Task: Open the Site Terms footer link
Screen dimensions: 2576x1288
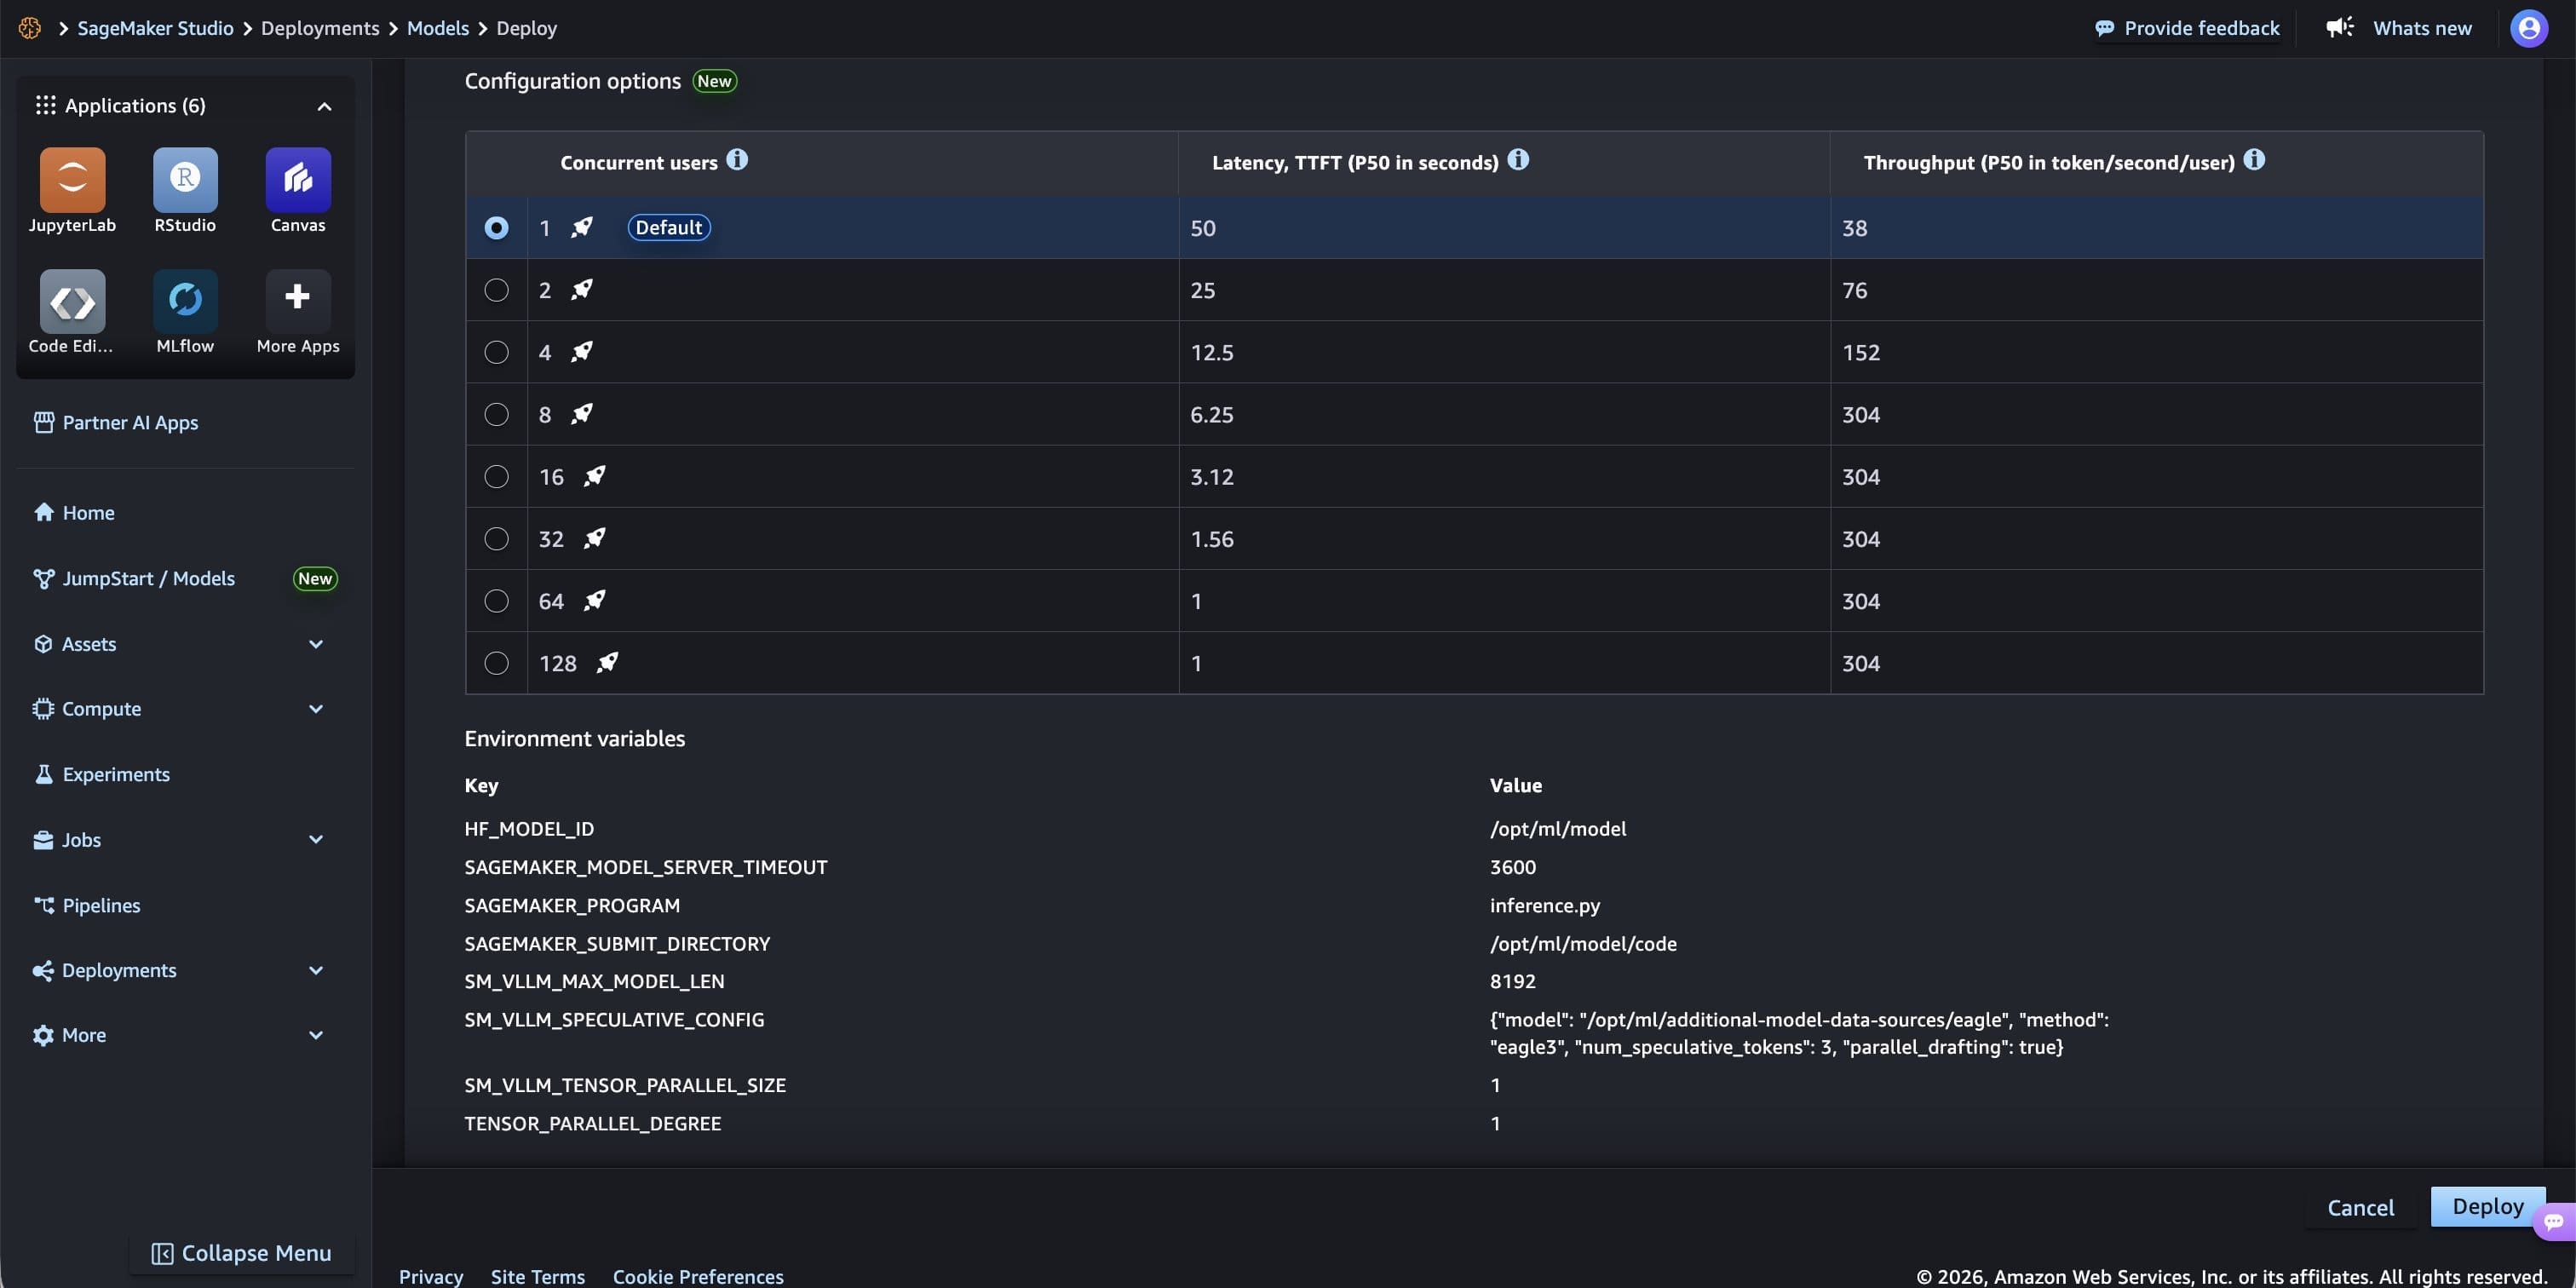Action: click(538, 1276)
